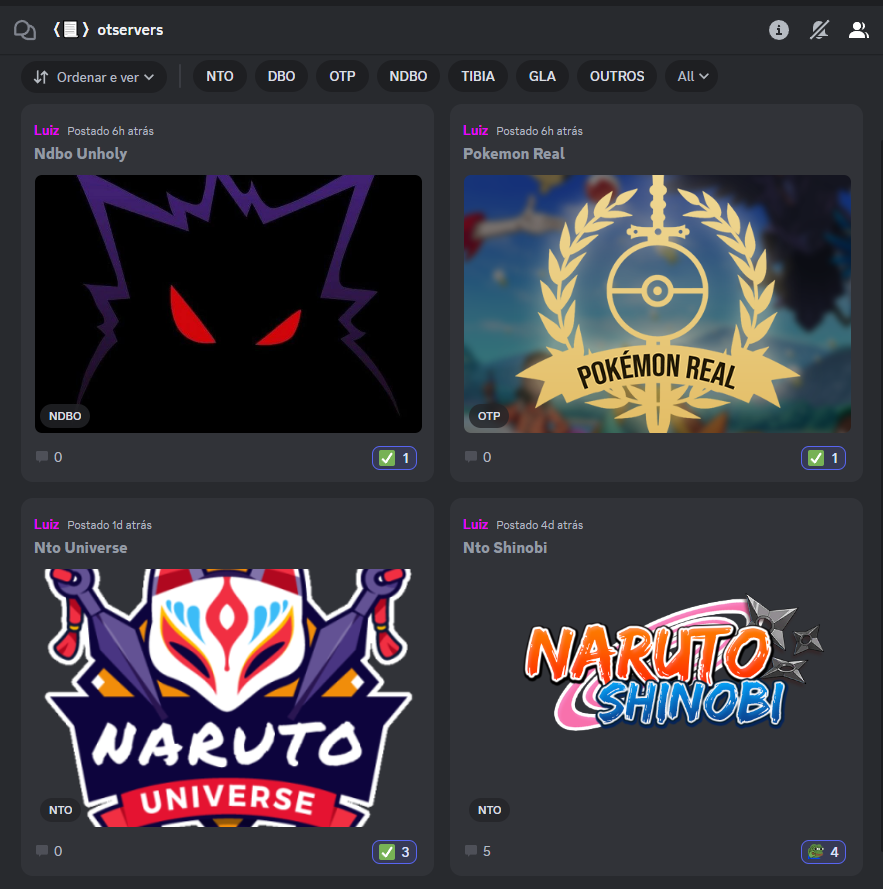Toggle checkmark reaction on Ndbo Unholy
Viewport: 883px width, 889px height.
pyautogui.click(x=395, y=458)
